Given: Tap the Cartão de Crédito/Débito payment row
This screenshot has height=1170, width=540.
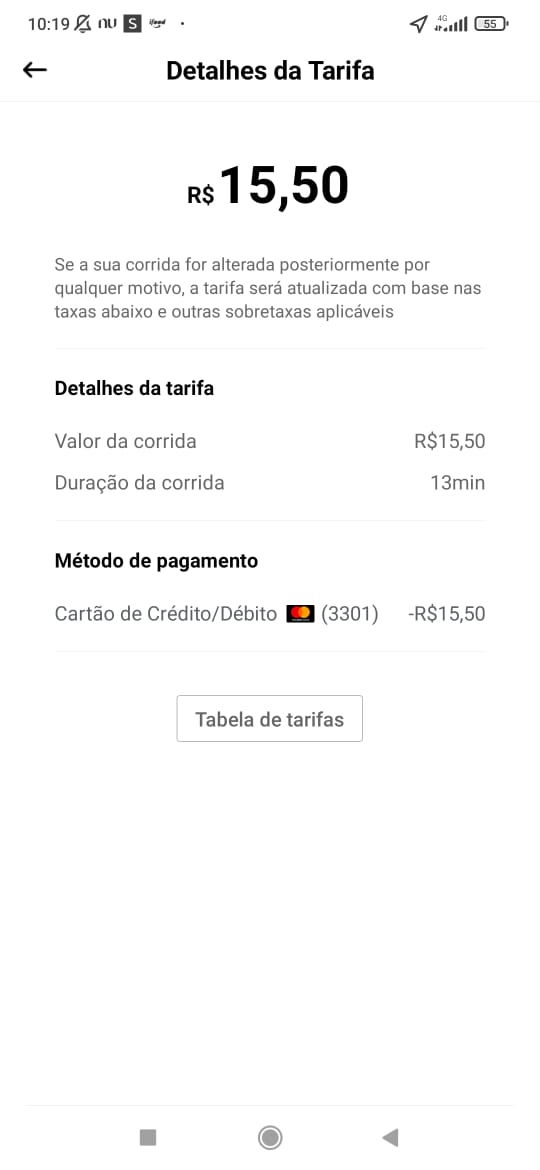Looking at the screenshot, I should [270, 614].
